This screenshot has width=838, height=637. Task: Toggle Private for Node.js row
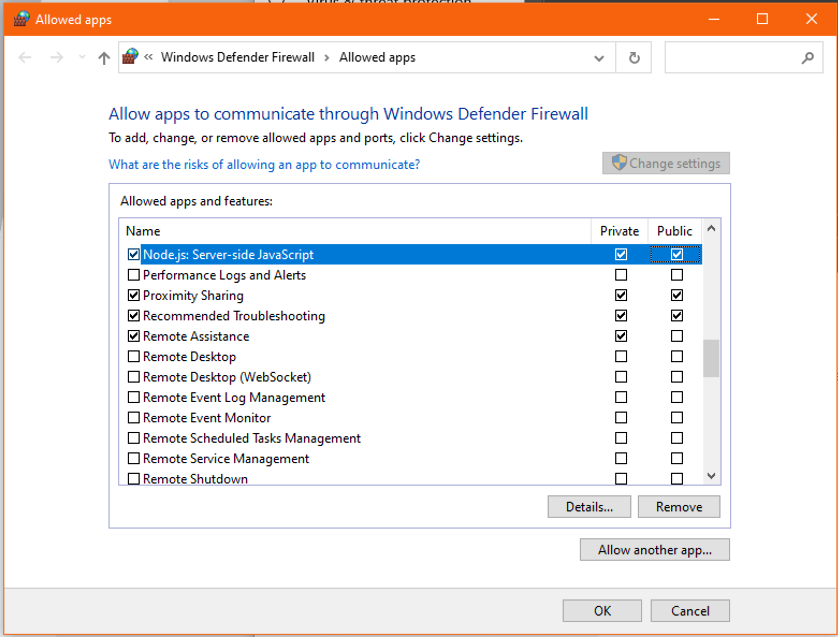[x=621, y=254]
